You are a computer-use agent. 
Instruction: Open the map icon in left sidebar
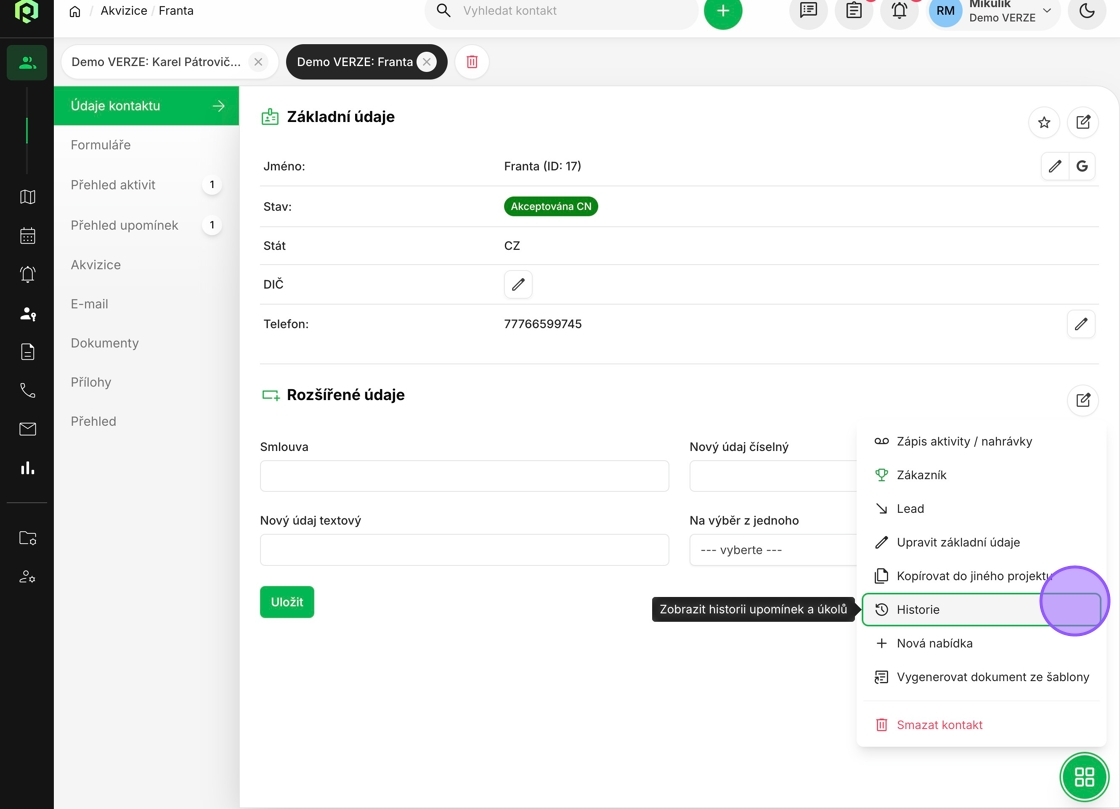[28, 197]
